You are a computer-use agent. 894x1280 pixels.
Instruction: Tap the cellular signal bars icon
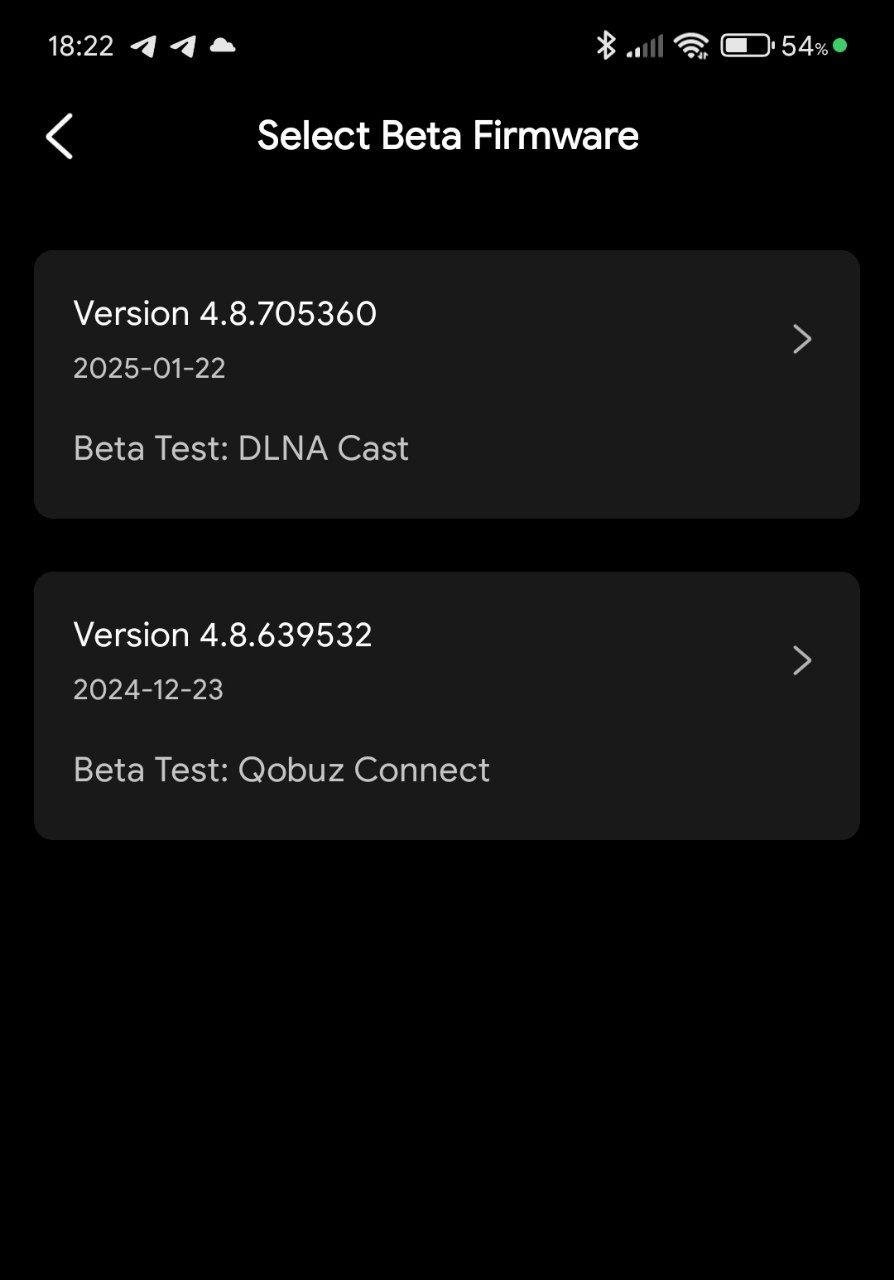pyautogui.click(x=645, y=46)
